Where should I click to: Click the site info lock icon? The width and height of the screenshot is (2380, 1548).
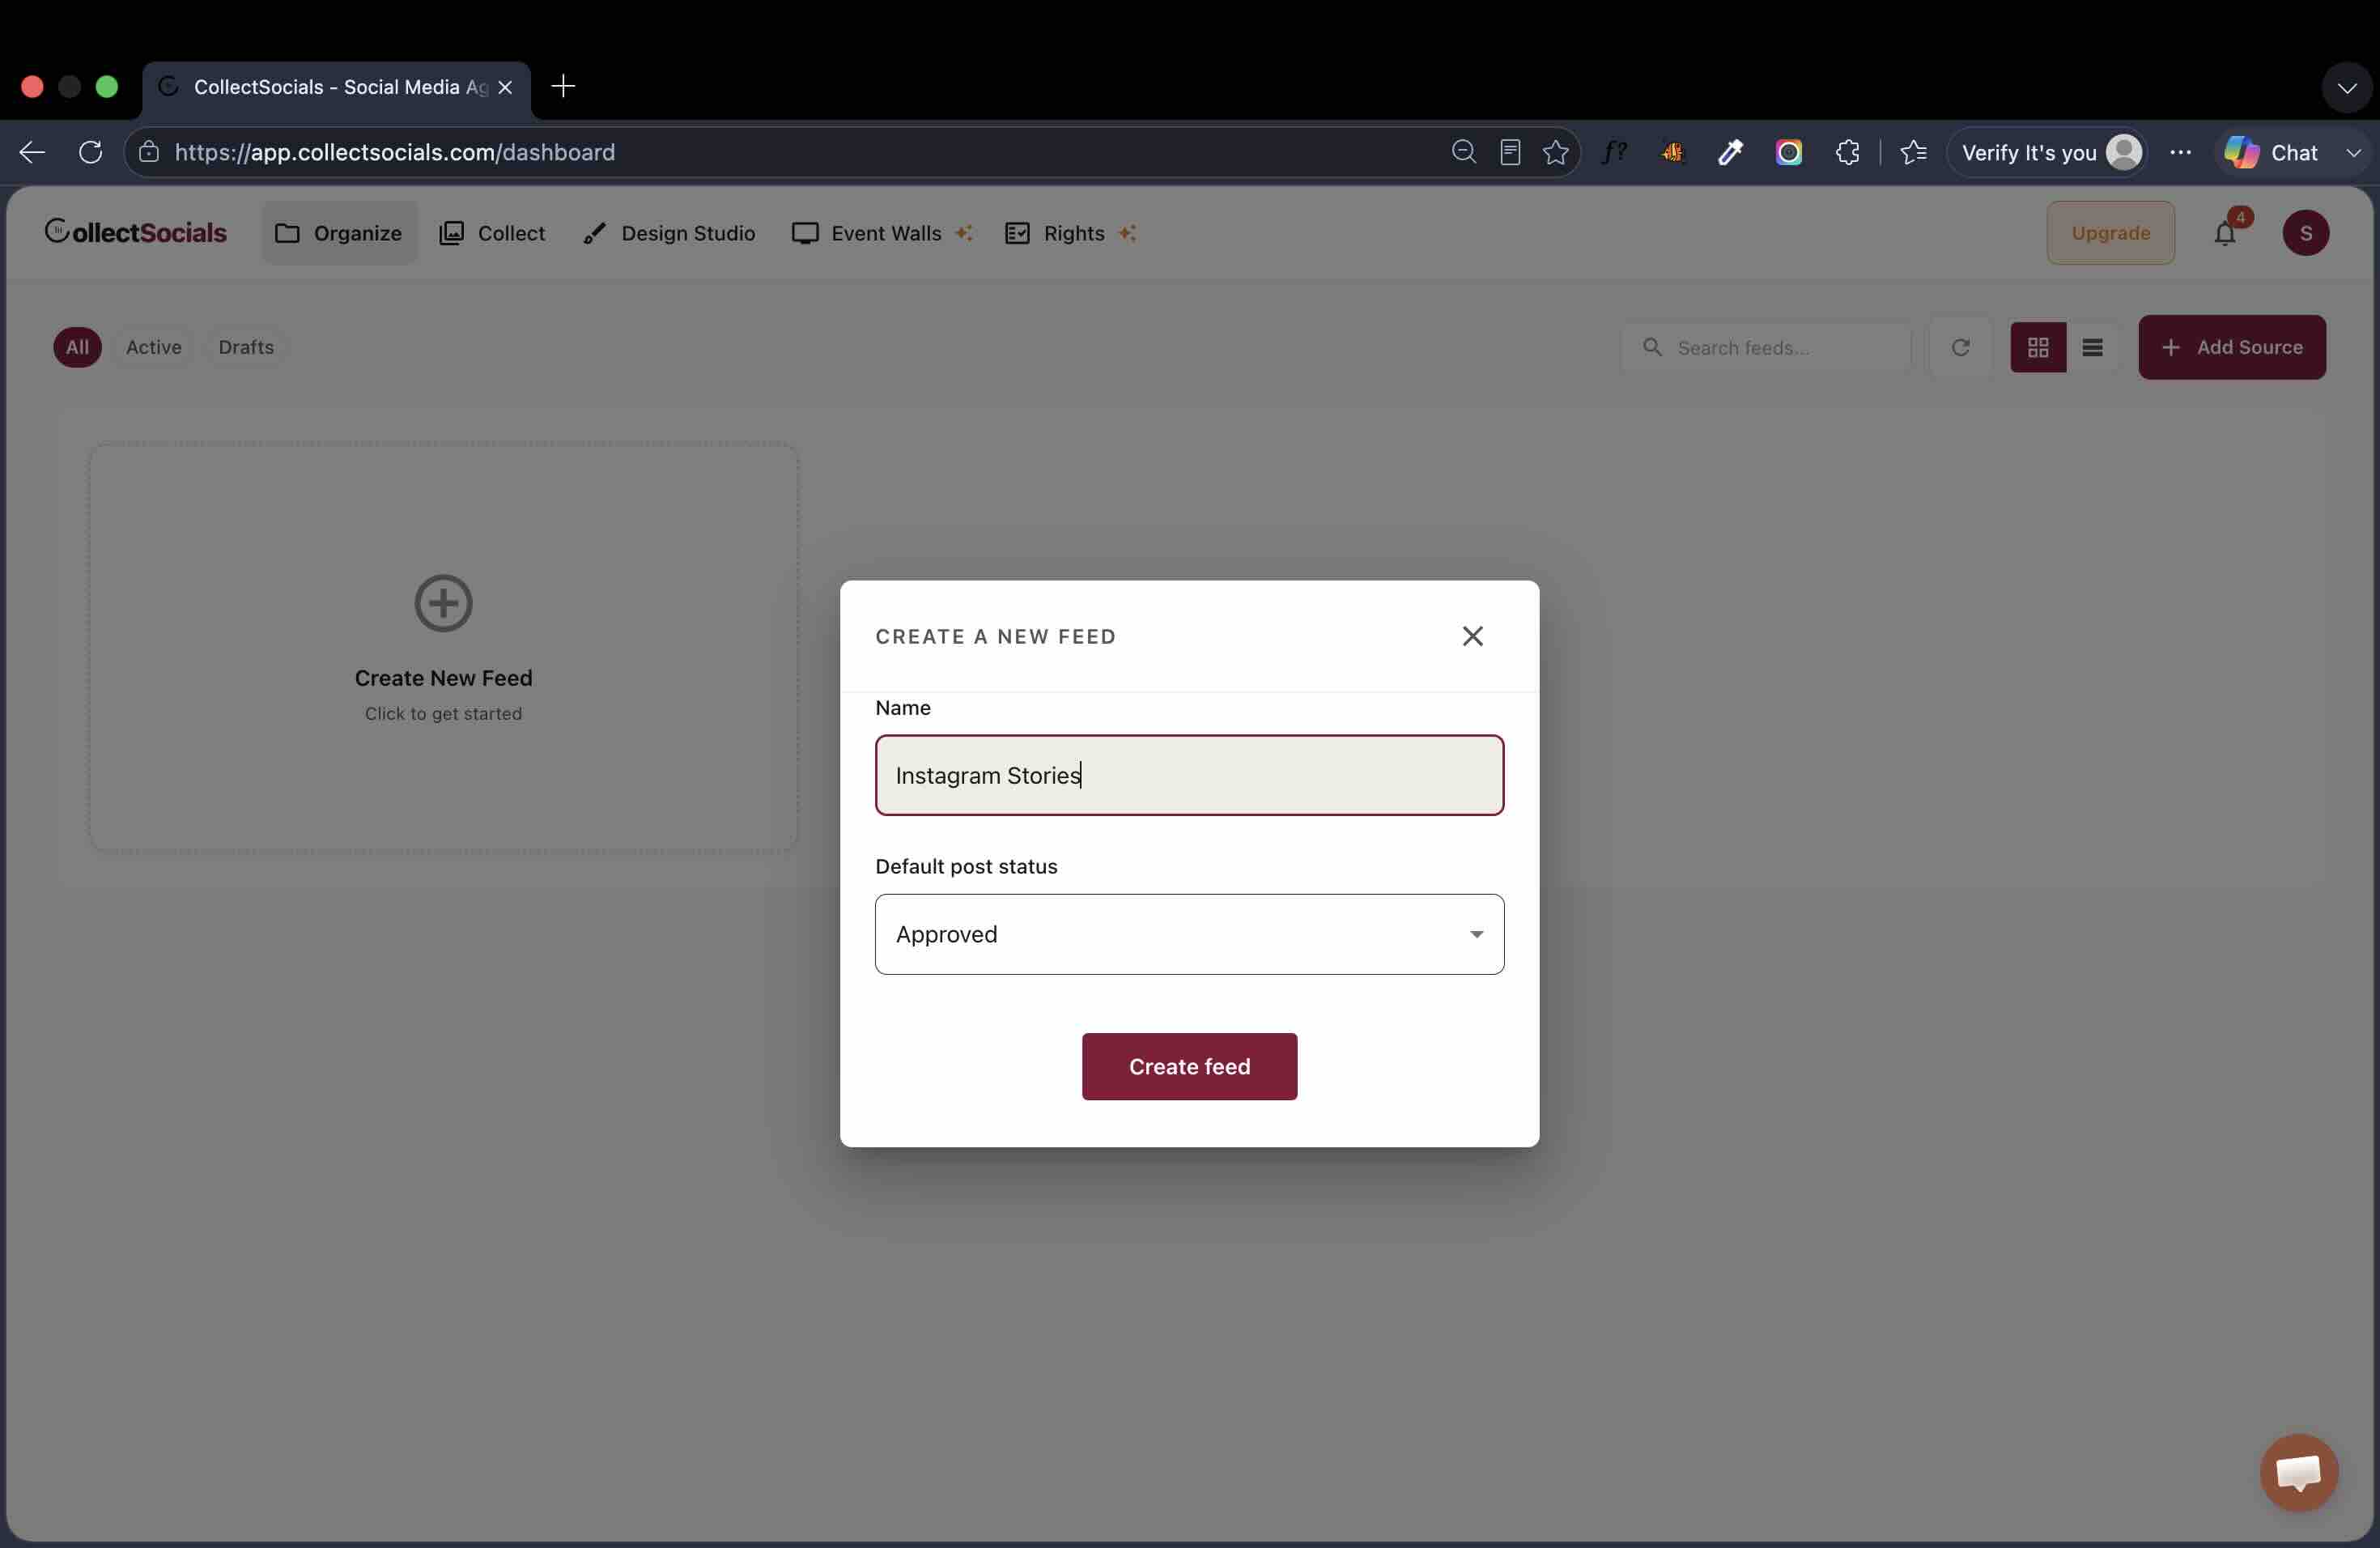pos(149,152)
